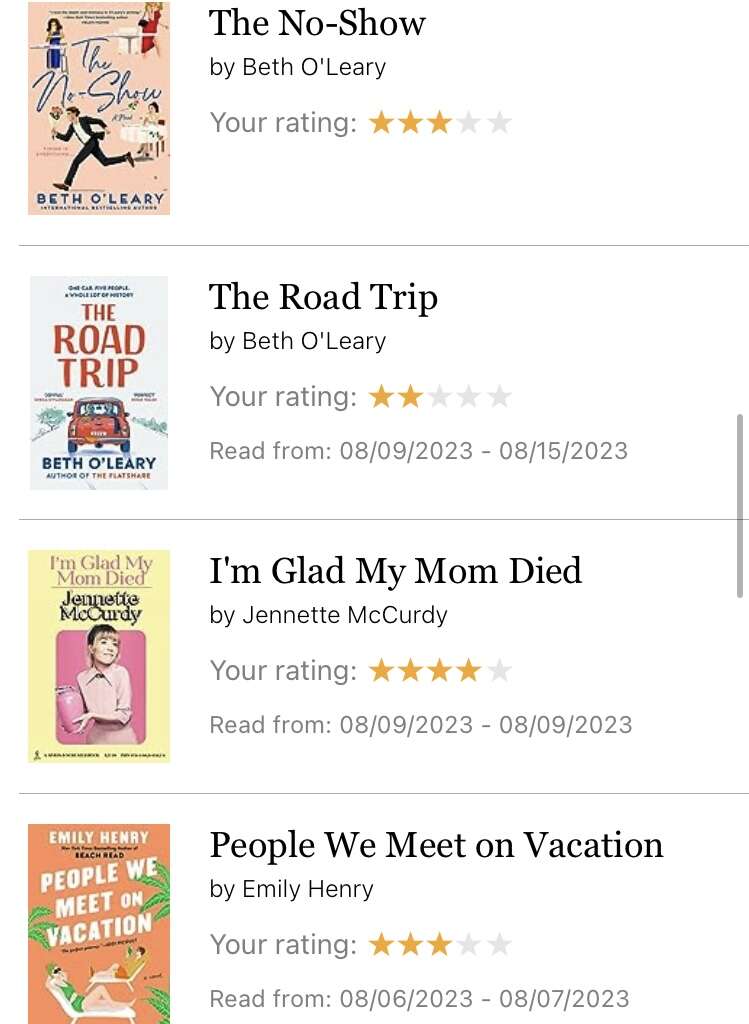This screenshot has height=1024, width=749.
Task: Open The No-Show title link
Action: (317, 23)
